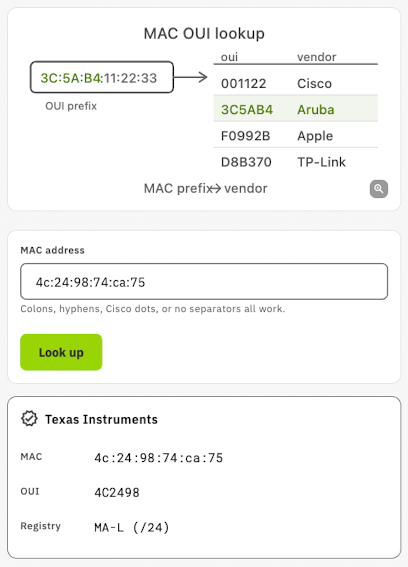Select the highlighted 3C5AB4 Aruba row
The image size is (408, 567).
click(296, 108)
